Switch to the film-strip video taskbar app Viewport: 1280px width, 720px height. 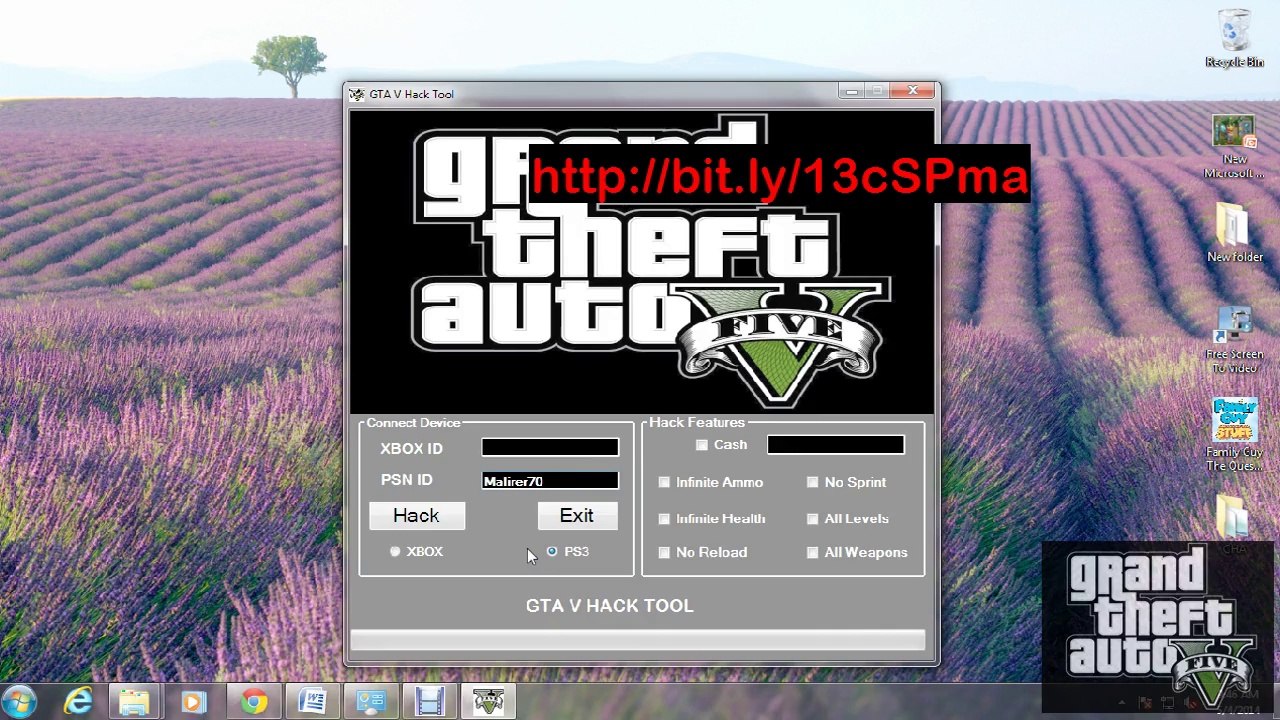pyautogui.click(x=430, y=702)
